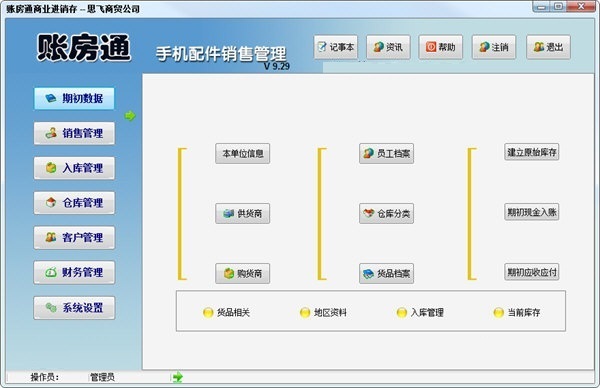This screenshot has height=388, width=600.
Task: Select the 地区资料 option
Action: [x=323, y=313]
